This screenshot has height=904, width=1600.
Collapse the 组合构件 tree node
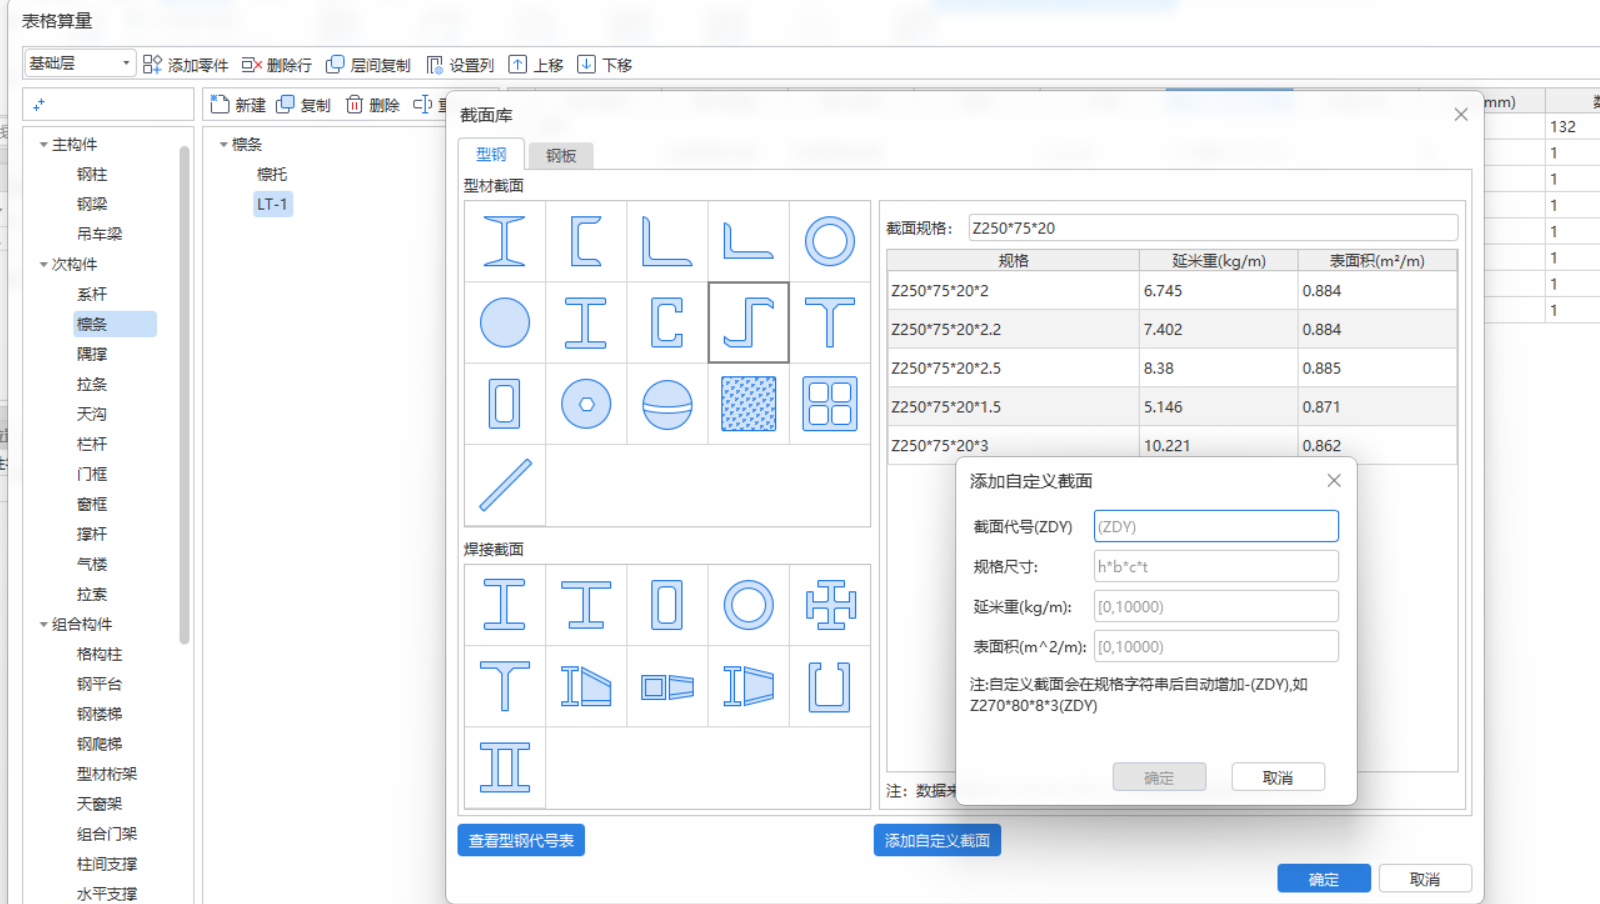[44, 625]
